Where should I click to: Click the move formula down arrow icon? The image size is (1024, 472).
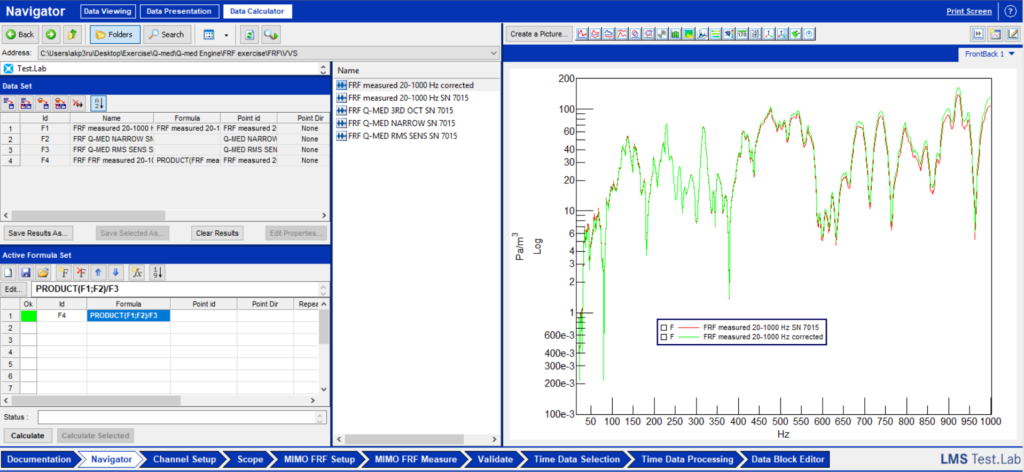pyautogui.click(x=116, y=273)
